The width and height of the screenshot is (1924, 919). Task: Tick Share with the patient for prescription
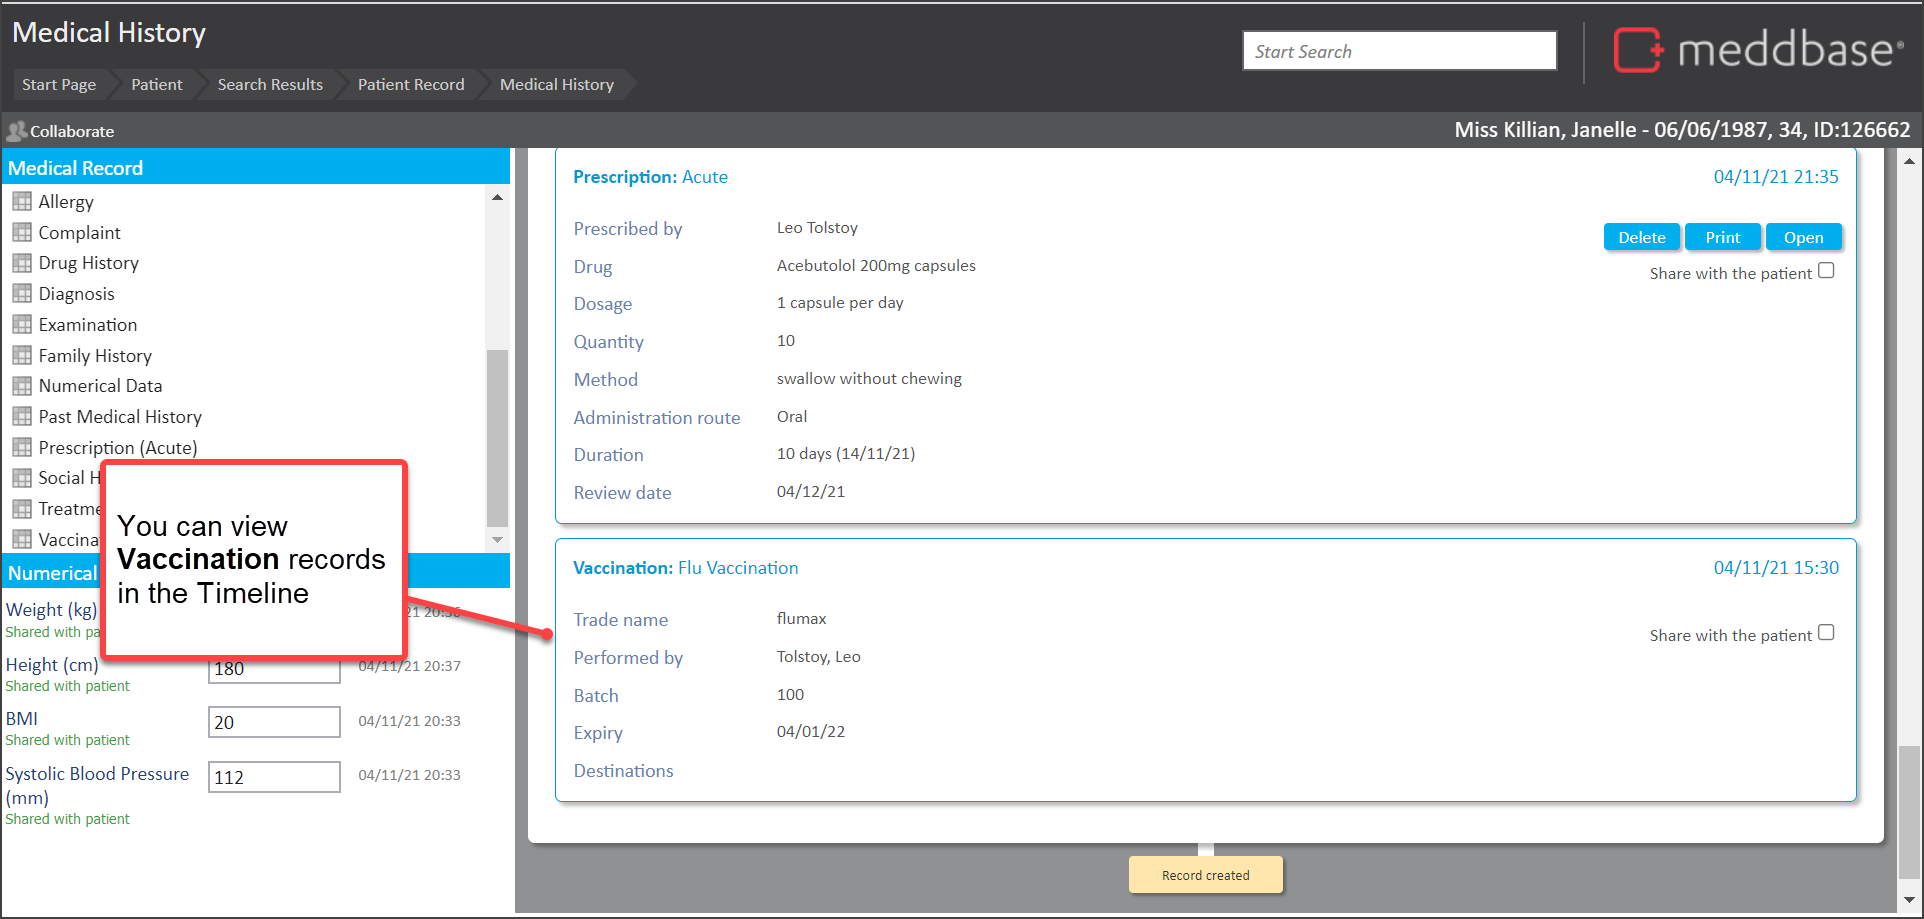coord(1826,271)
